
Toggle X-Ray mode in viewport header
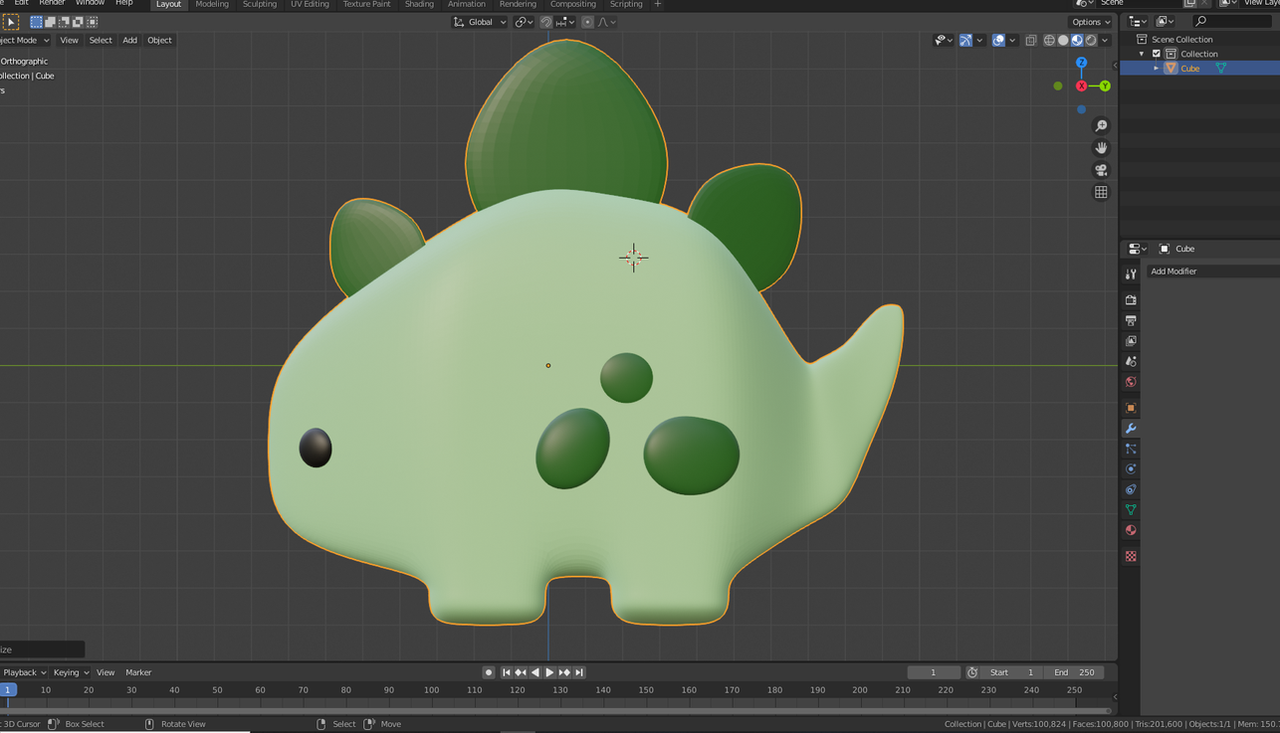[1030, 40]
